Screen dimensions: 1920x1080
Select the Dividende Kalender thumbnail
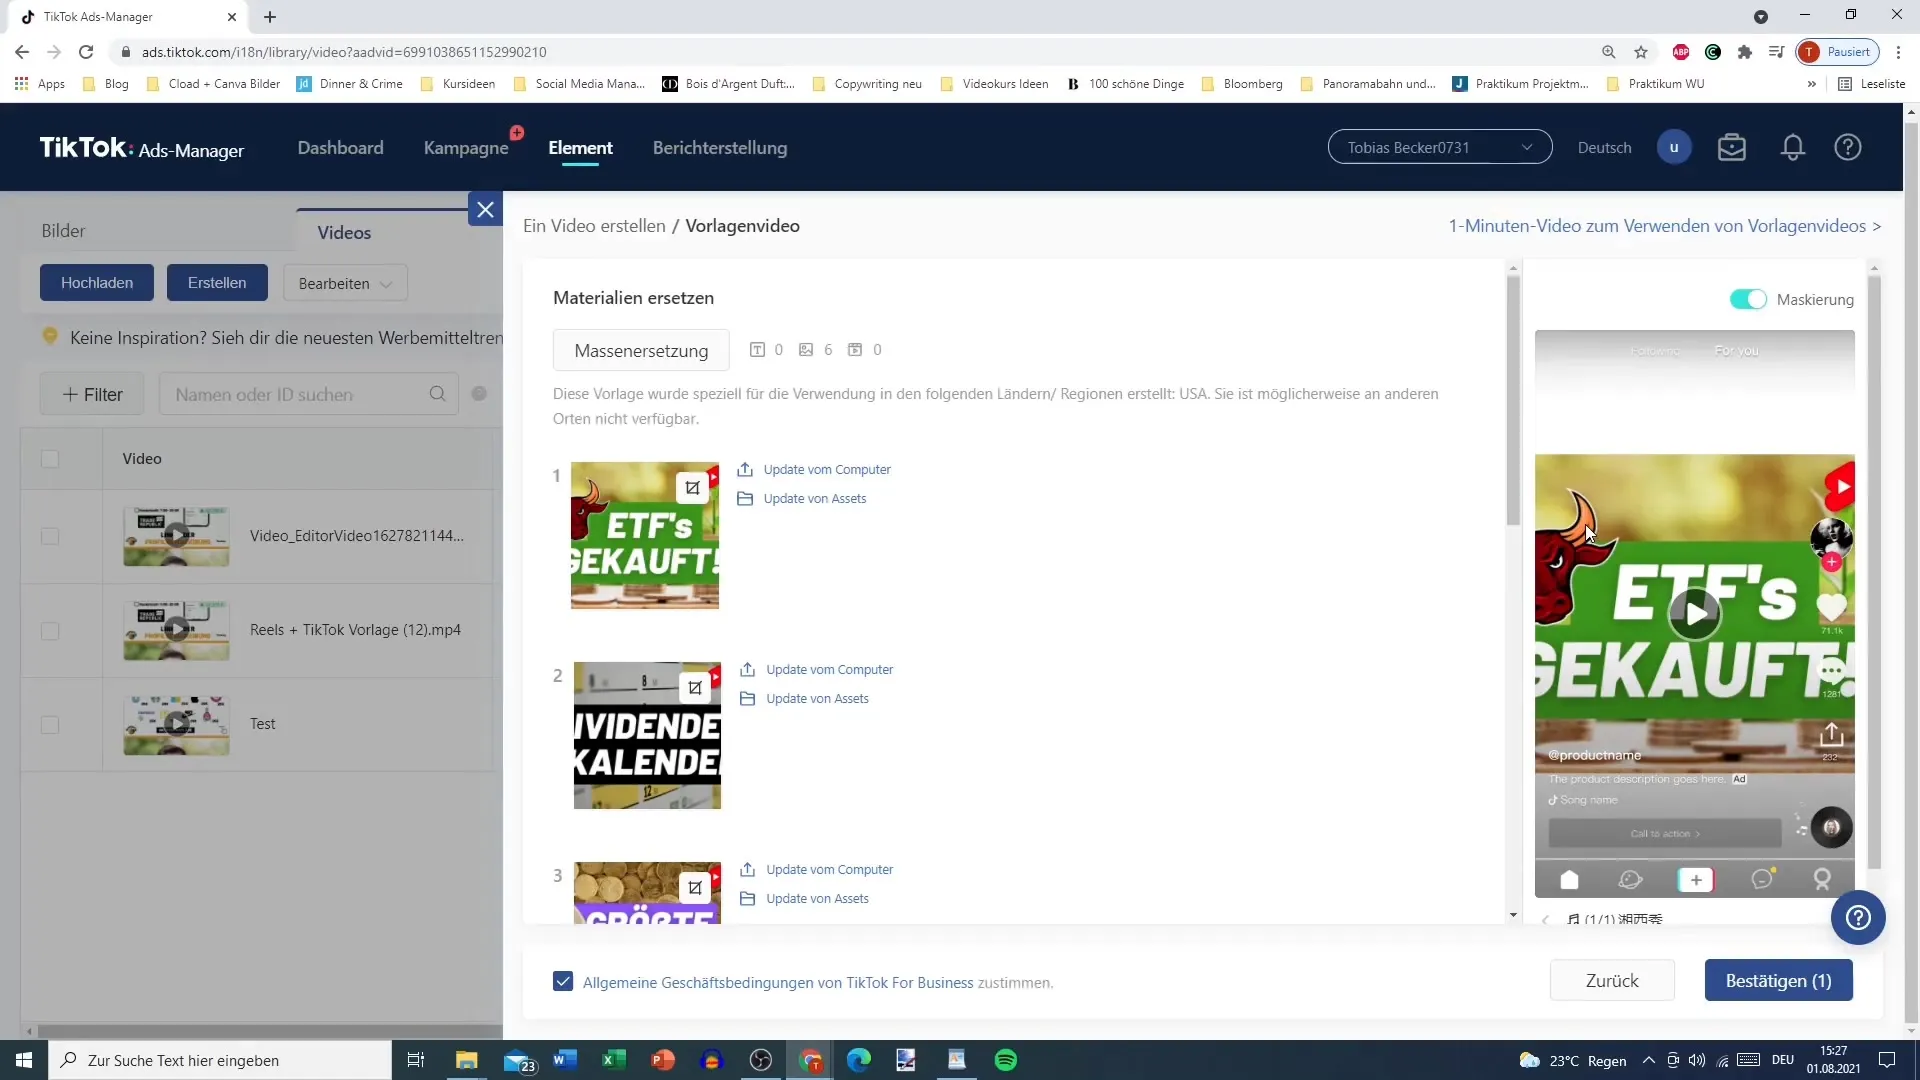pyautogui.click(x=647, y=736)
